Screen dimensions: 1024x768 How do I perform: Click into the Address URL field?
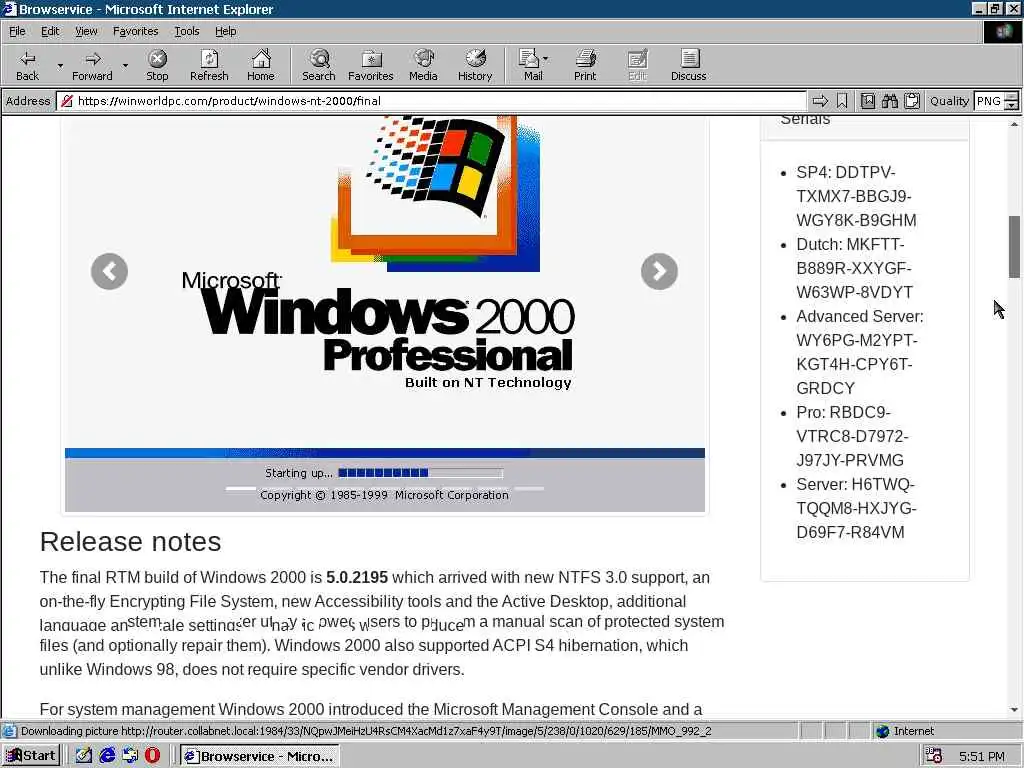click(x=431, y=101)
